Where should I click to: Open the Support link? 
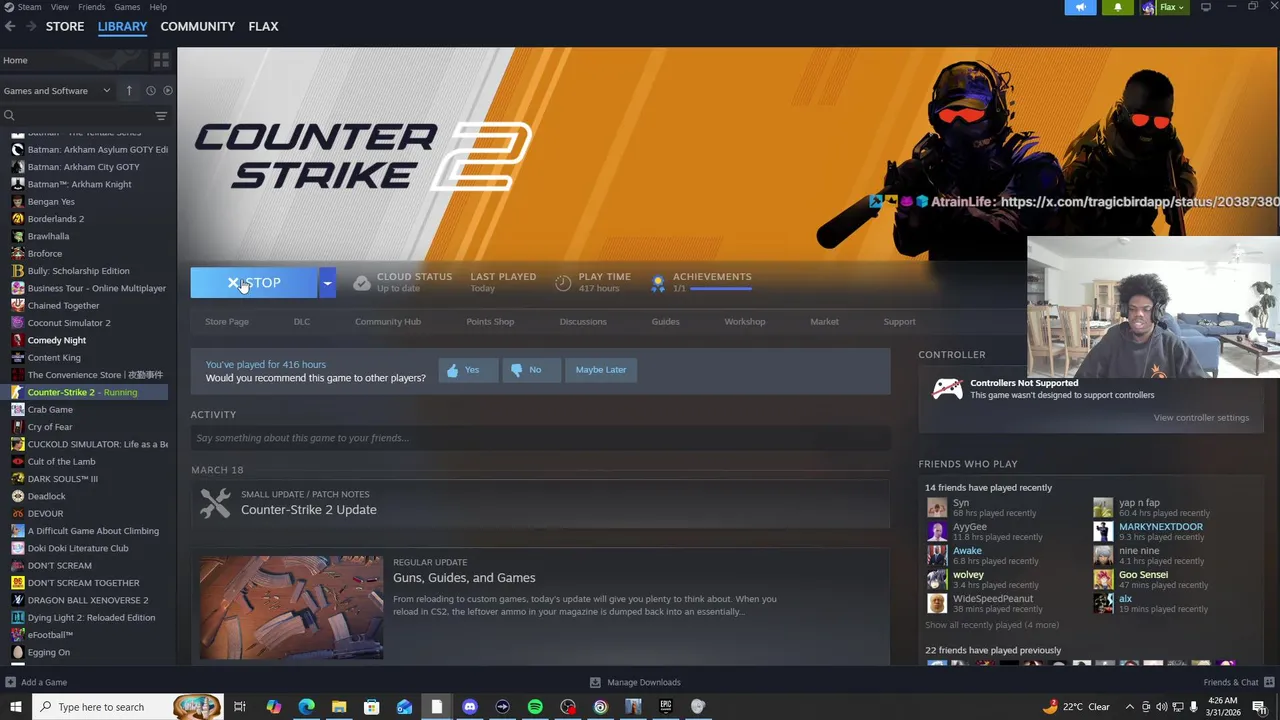pos(899,321)
